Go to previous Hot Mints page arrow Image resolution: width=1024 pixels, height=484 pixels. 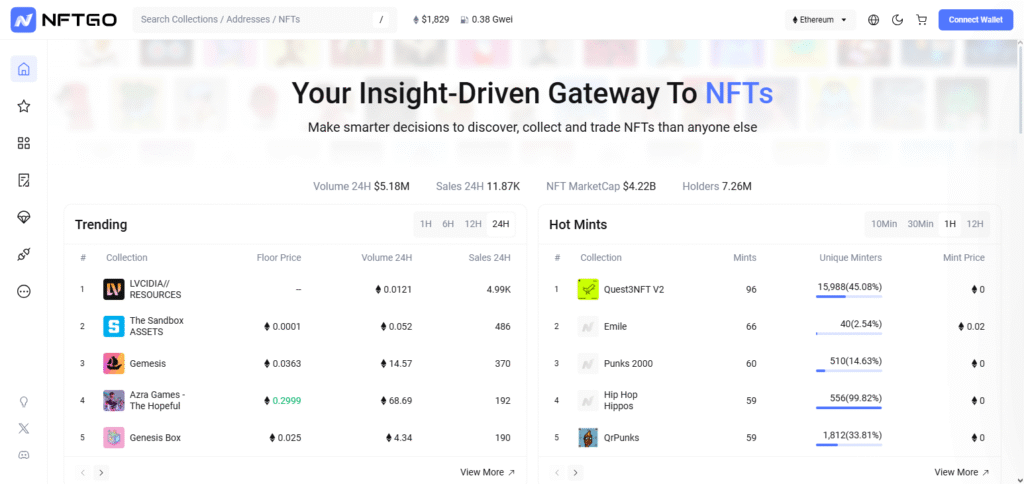[x=557, y=472]
